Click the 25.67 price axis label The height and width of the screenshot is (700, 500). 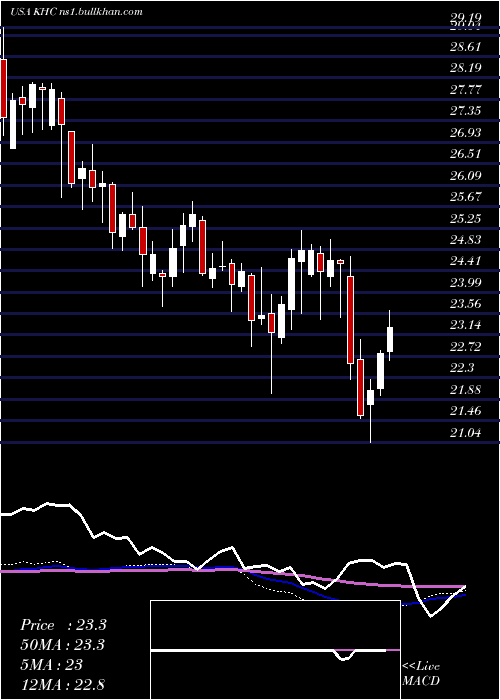465,197
